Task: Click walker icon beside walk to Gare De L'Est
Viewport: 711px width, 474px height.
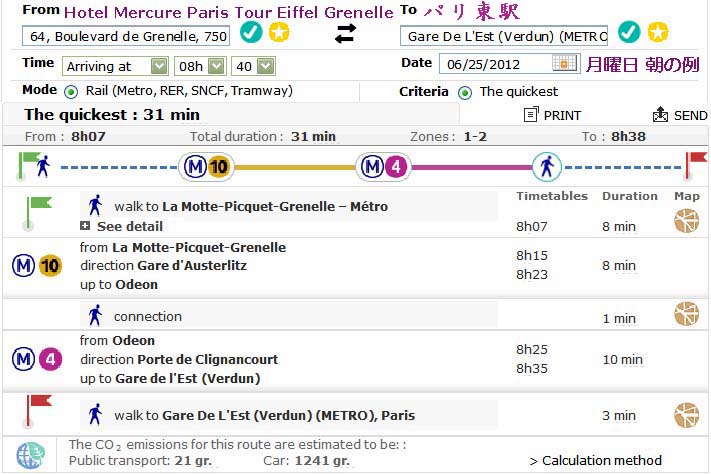Action: (x=95, y=415)
